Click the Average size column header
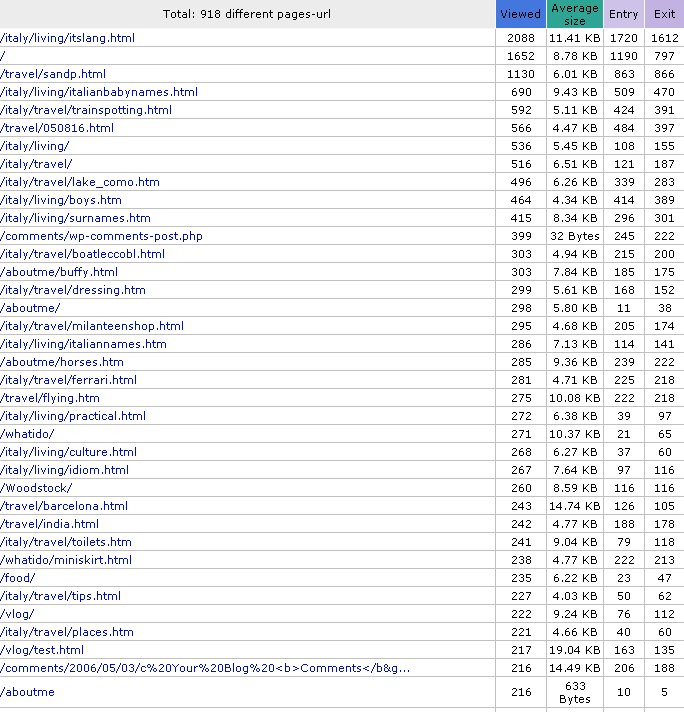Screen dimensions: 684x712 575,14
